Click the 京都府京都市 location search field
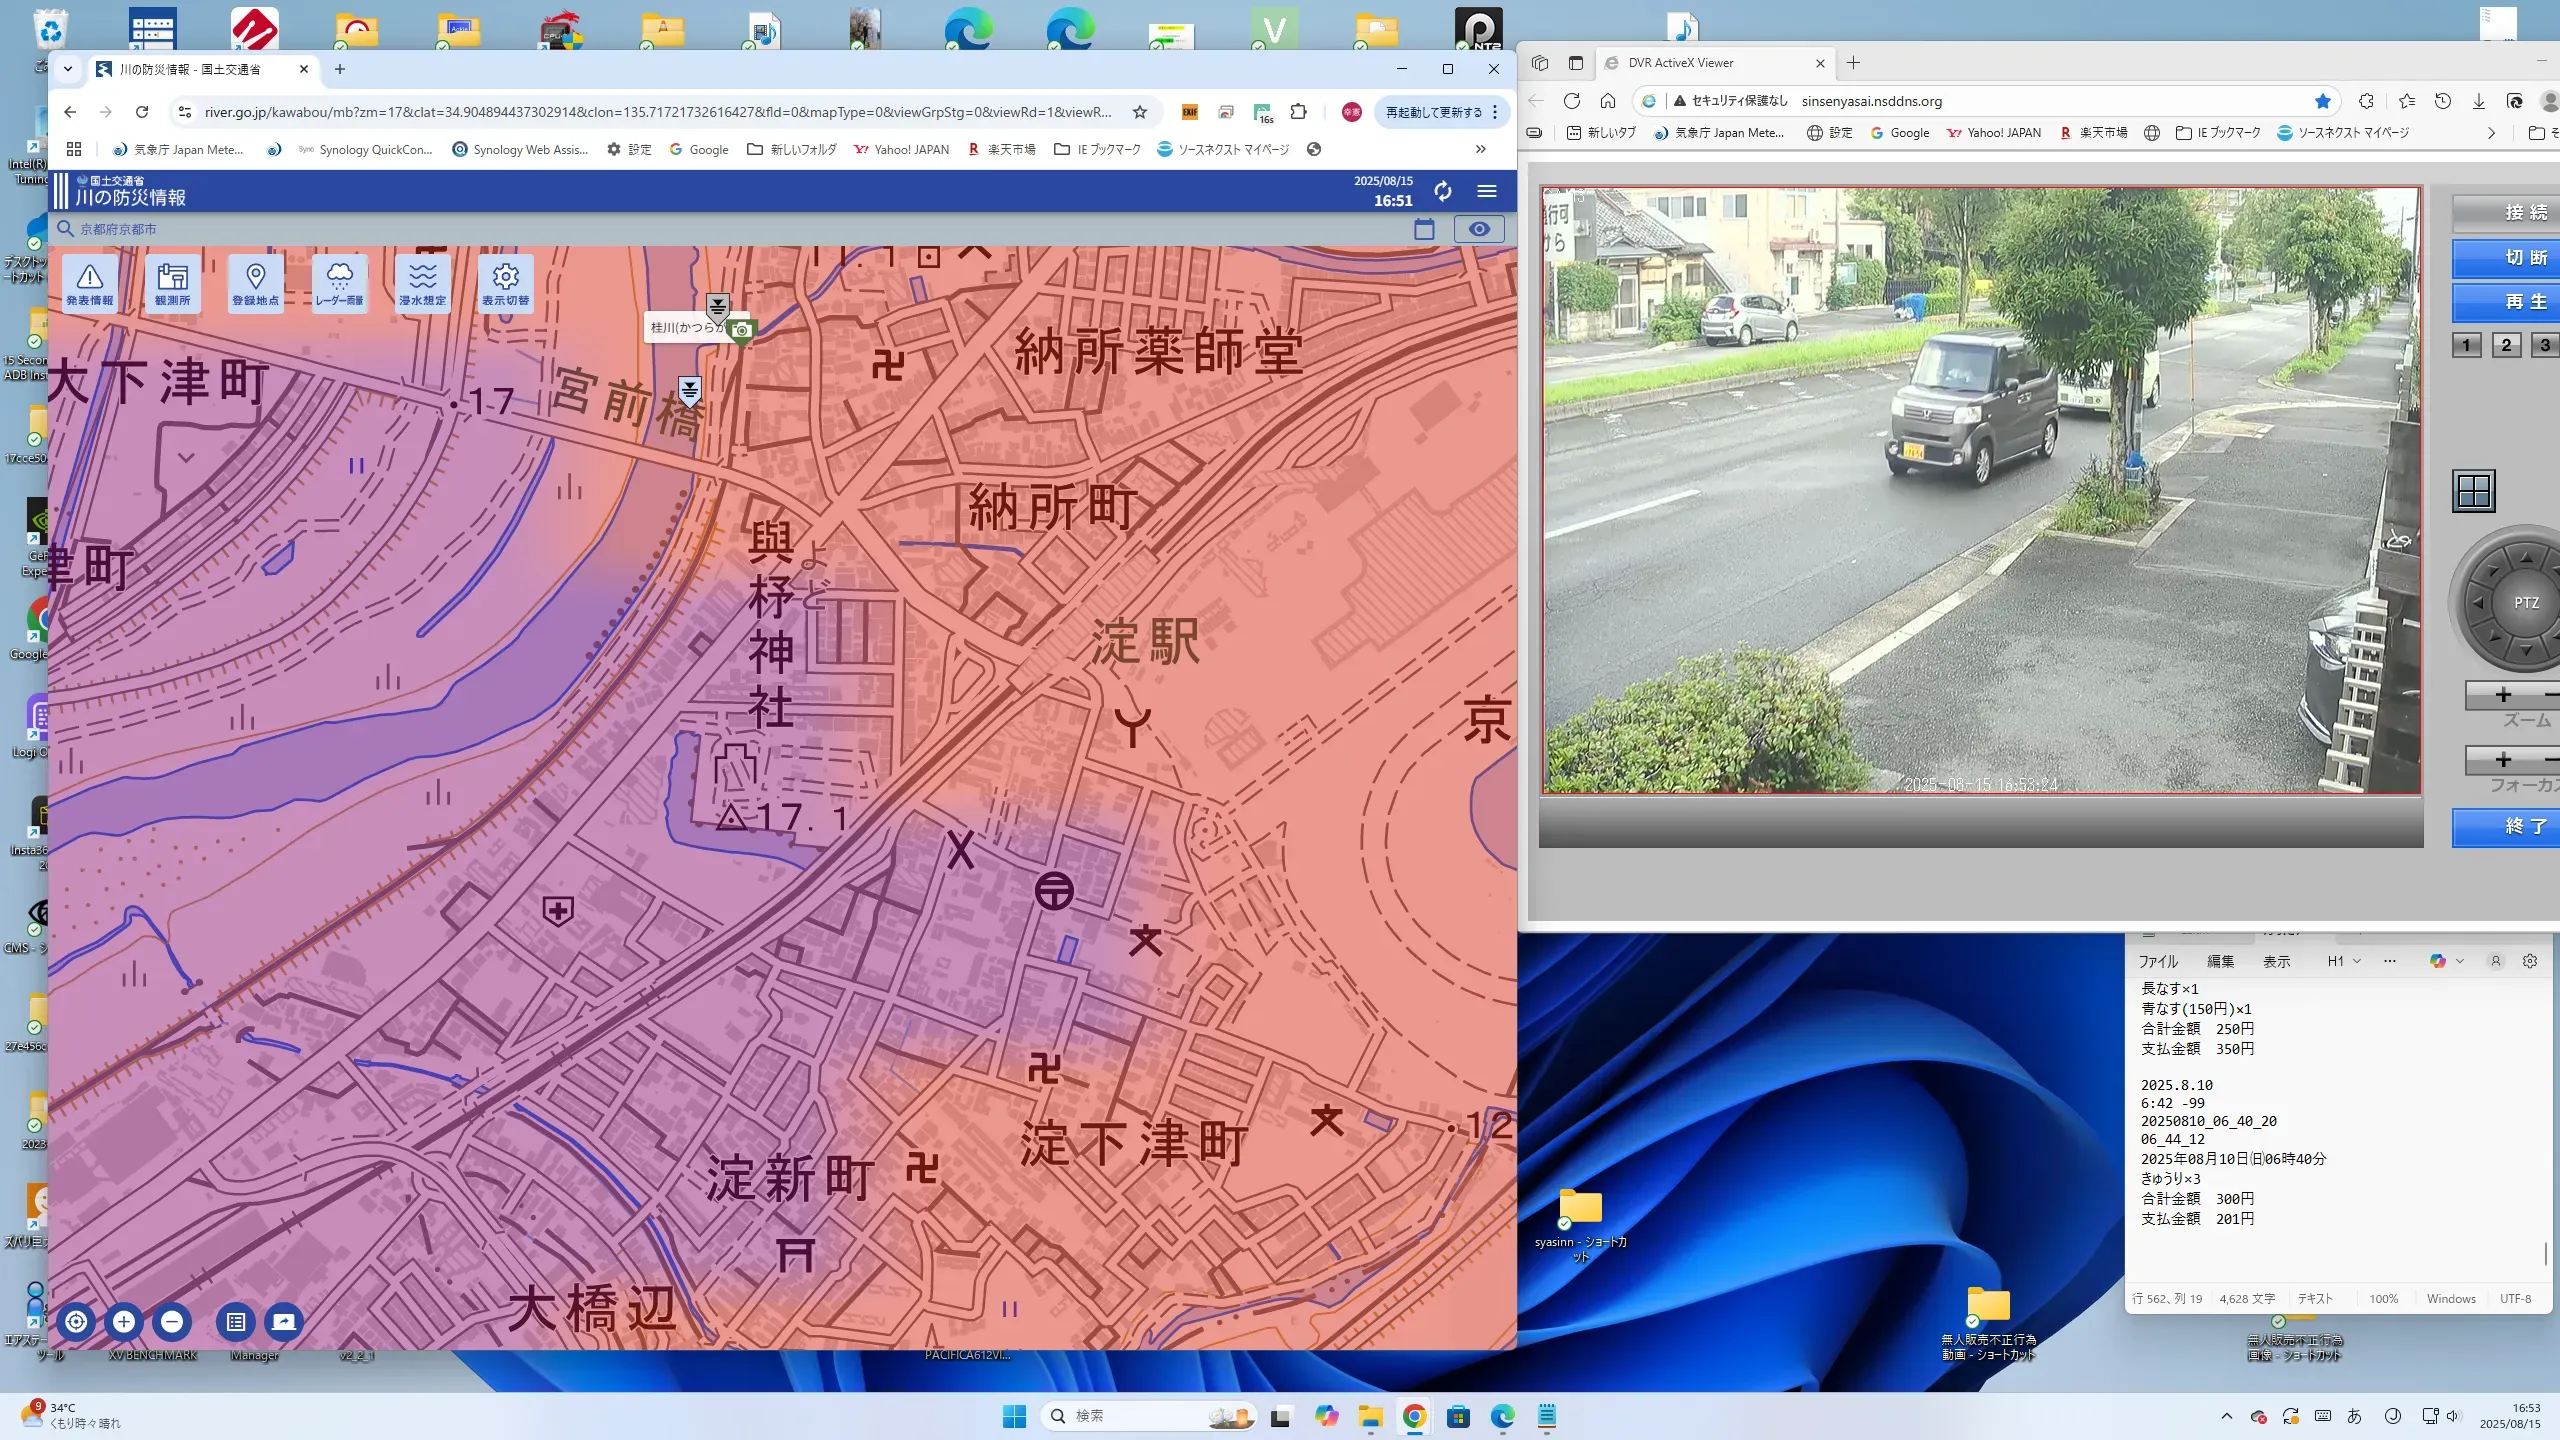 coord(118,229)
